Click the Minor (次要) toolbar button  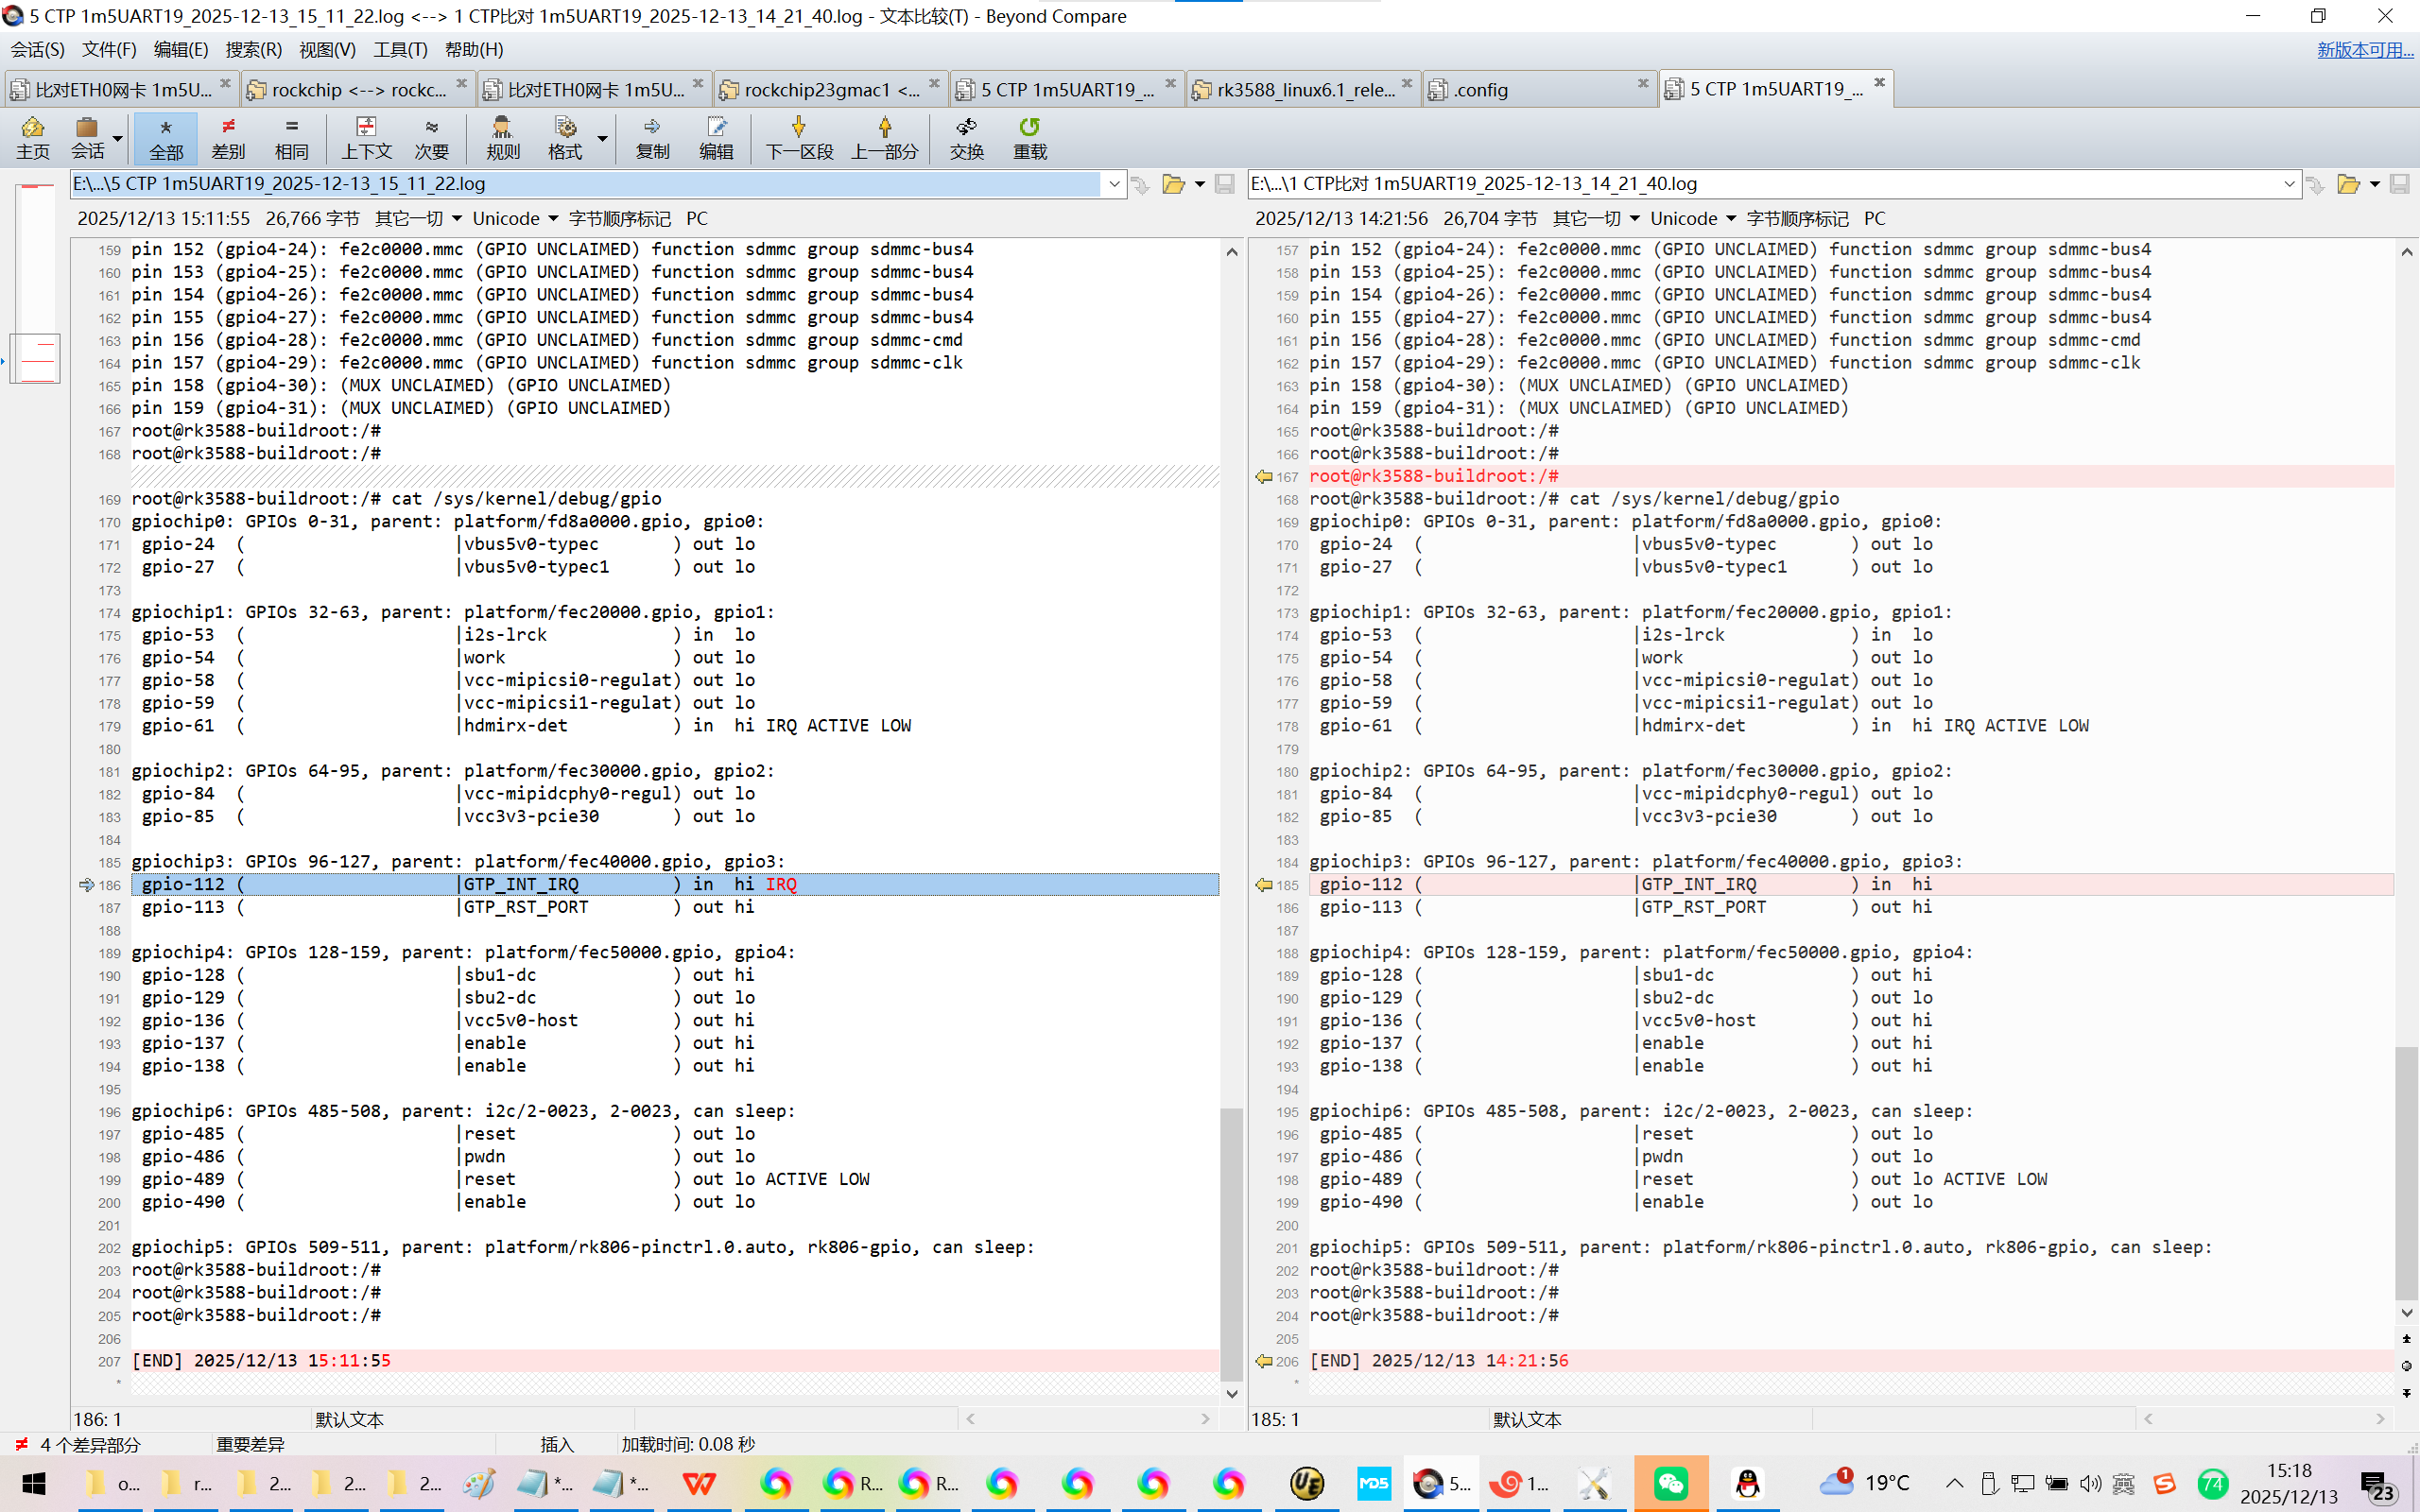tap(431, 138)
